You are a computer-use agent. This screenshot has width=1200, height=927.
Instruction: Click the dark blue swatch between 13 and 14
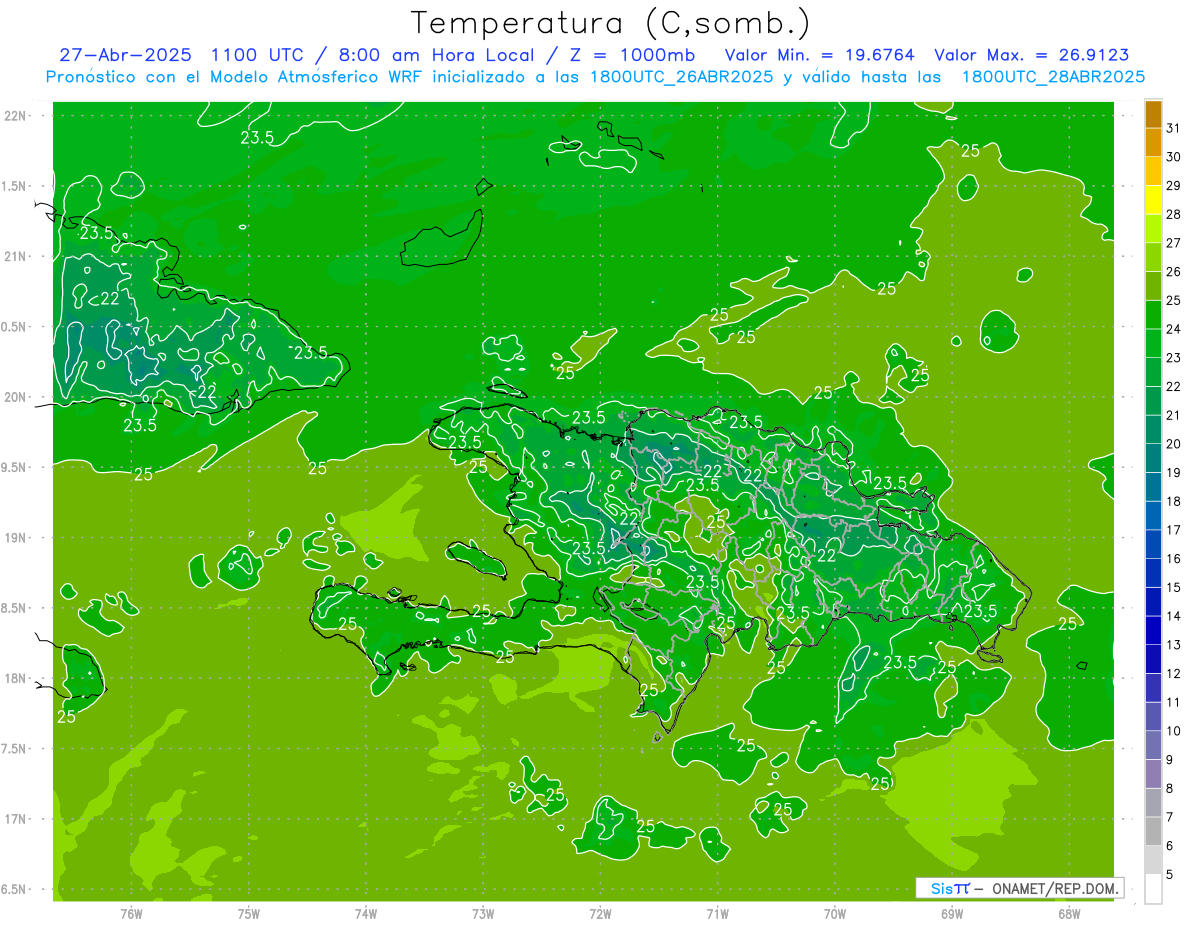pos(1153,630)
